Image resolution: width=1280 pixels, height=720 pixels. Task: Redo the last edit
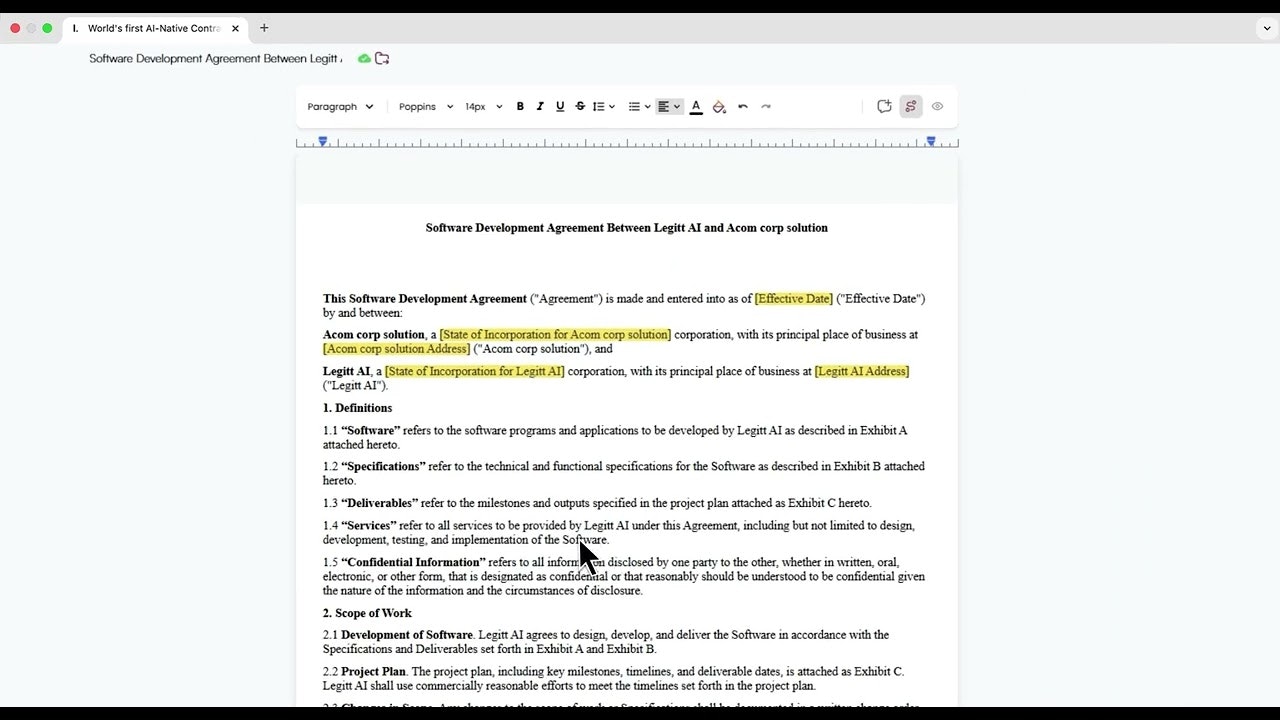coord(766,106)
